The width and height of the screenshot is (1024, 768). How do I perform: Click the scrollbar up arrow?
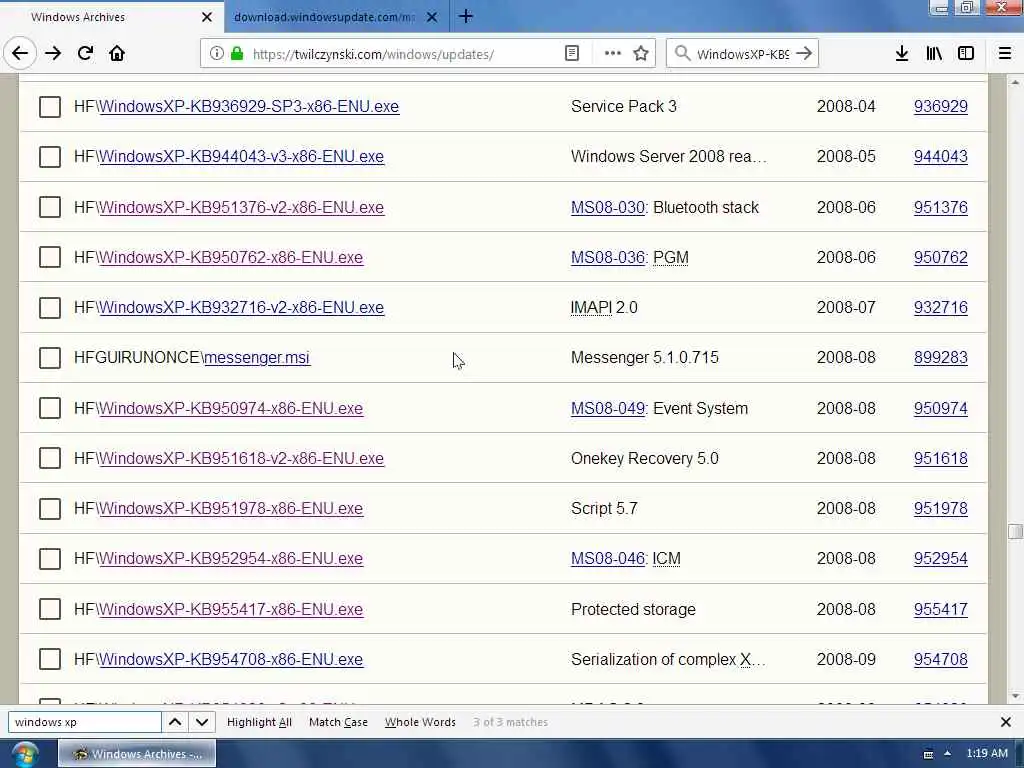click(x=1015, y=82)
